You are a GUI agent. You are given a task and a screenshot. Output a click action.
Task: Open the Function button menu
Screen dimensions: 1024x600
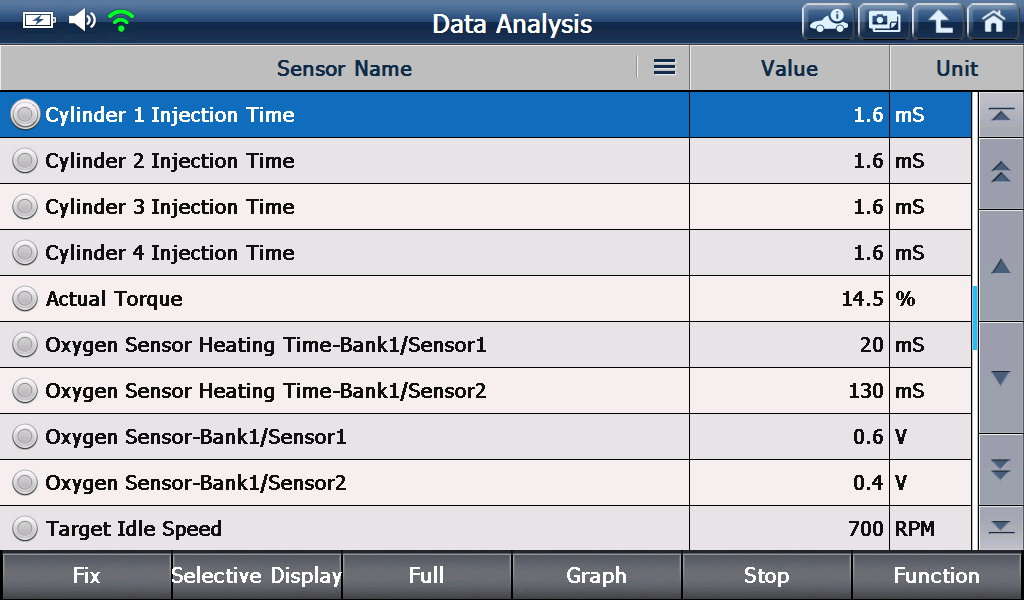tap(936, 575)
